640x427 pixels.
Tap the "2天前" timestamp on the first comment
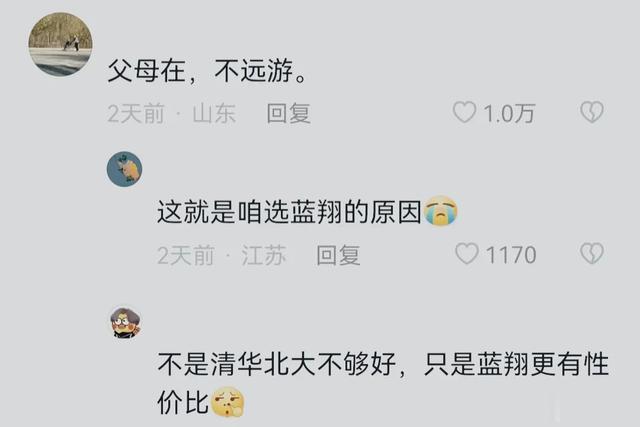(x=136, y=113)
